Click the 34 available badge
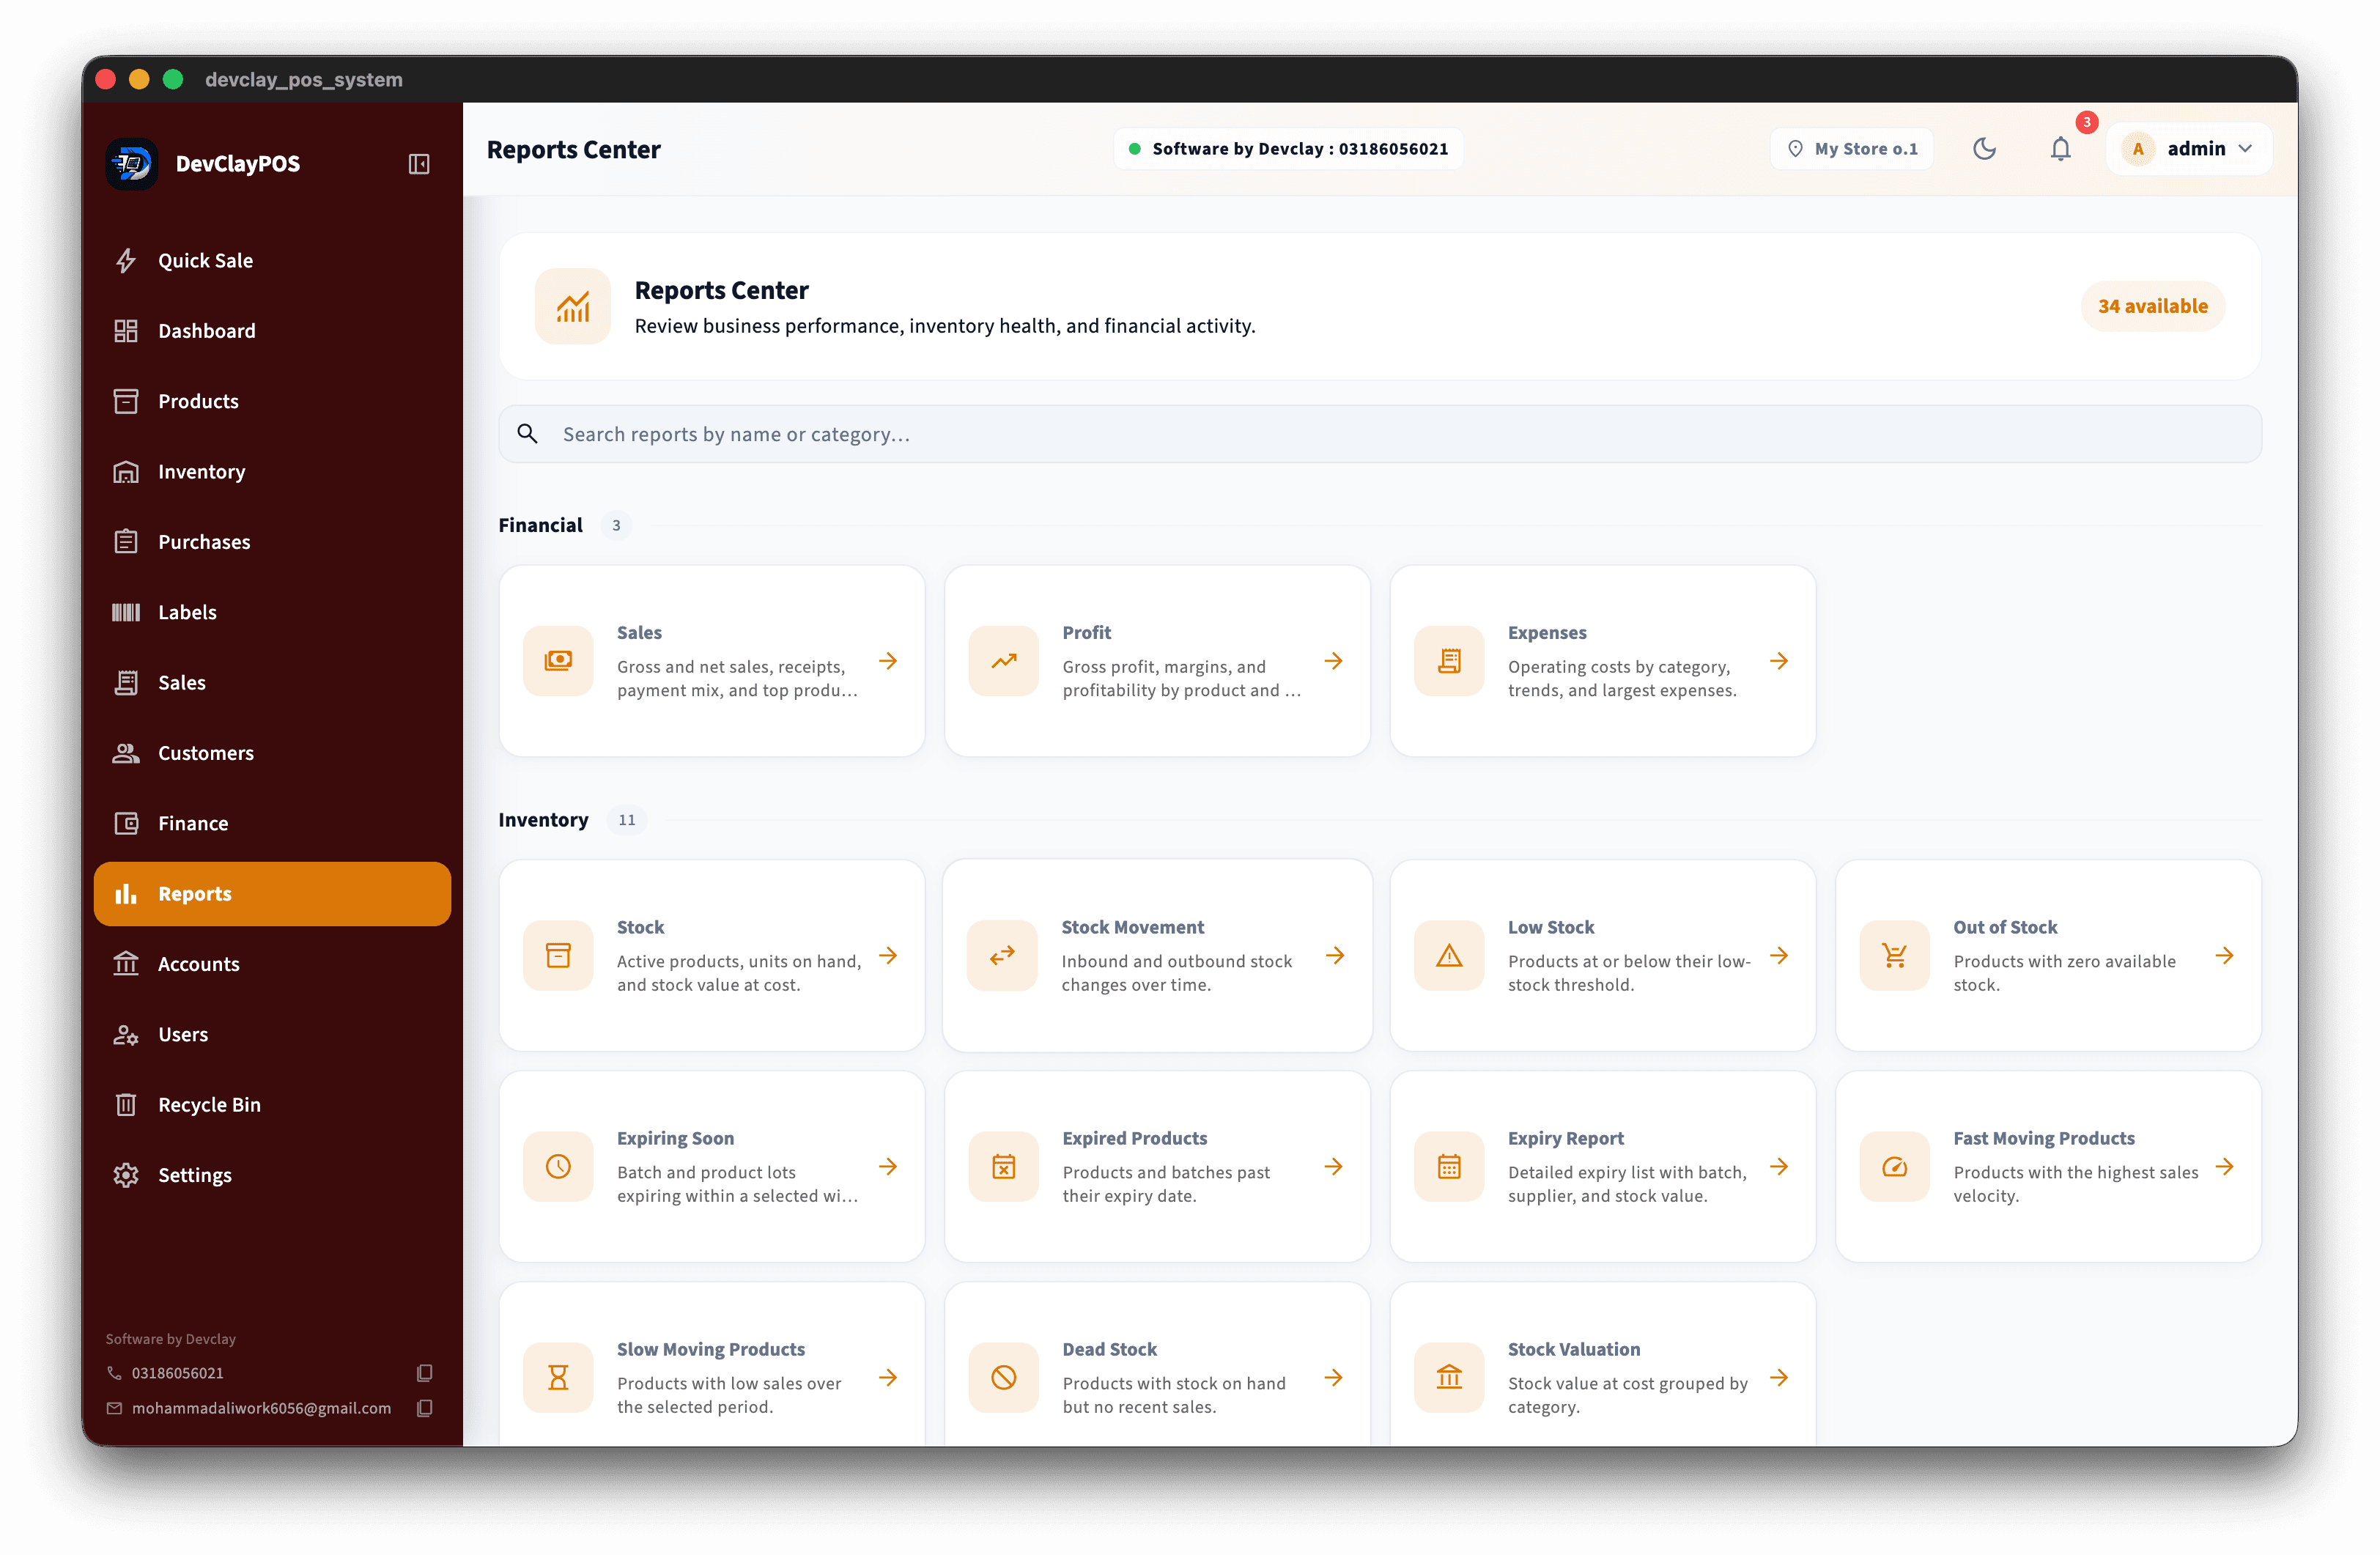The image size is (2380, 1555). click(x=2152, y=306)
